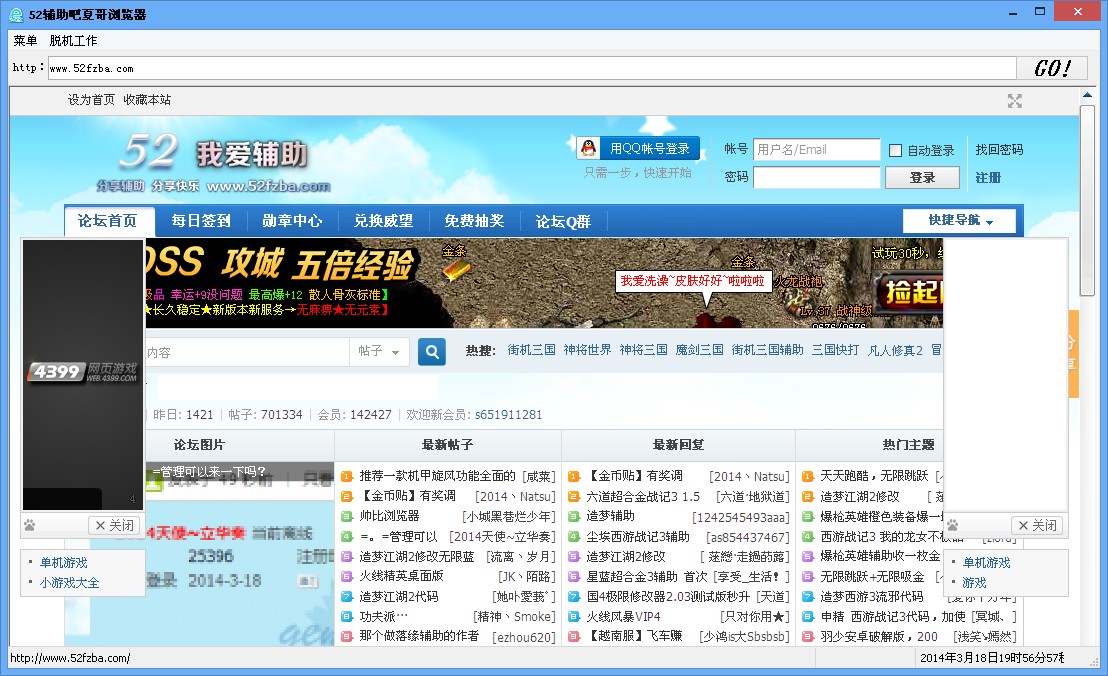Click rank 3 icon beside 帅比浏览器
1108x676 pixels.
(346, 516)
